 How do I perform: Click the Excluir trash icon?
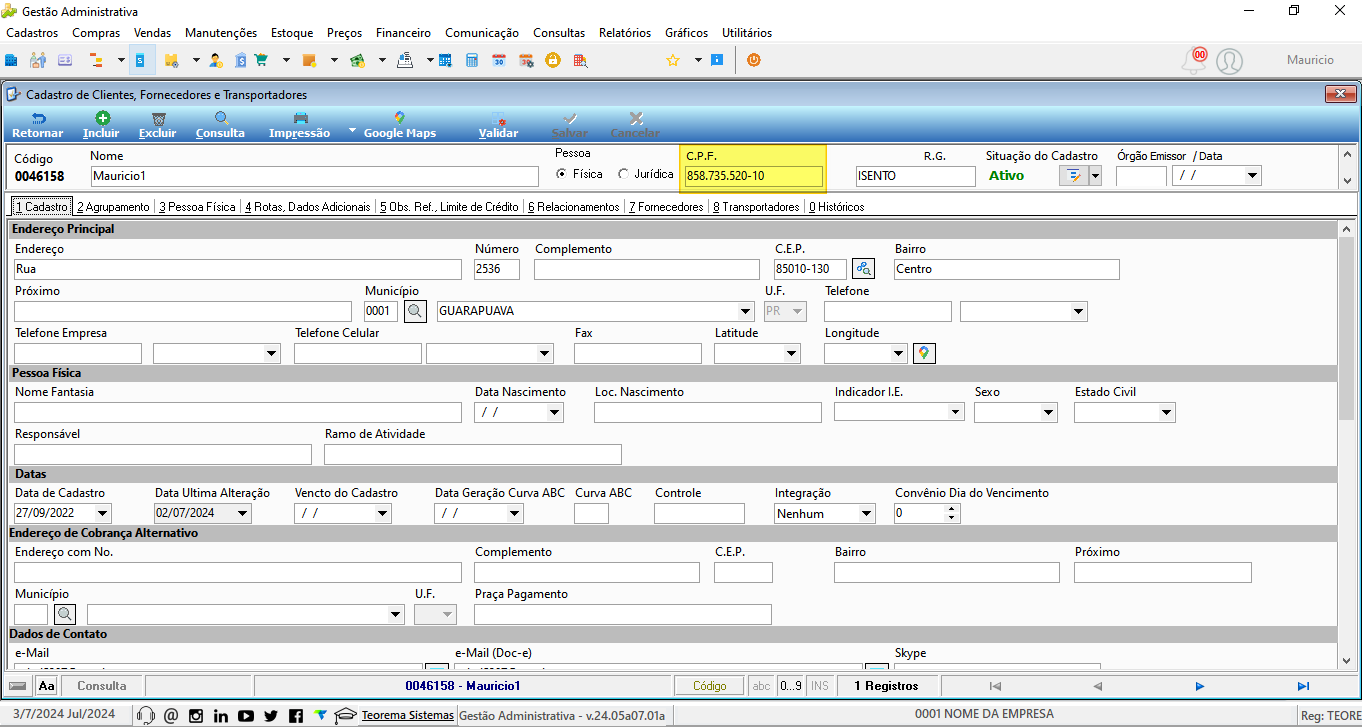tap(158, 118)
